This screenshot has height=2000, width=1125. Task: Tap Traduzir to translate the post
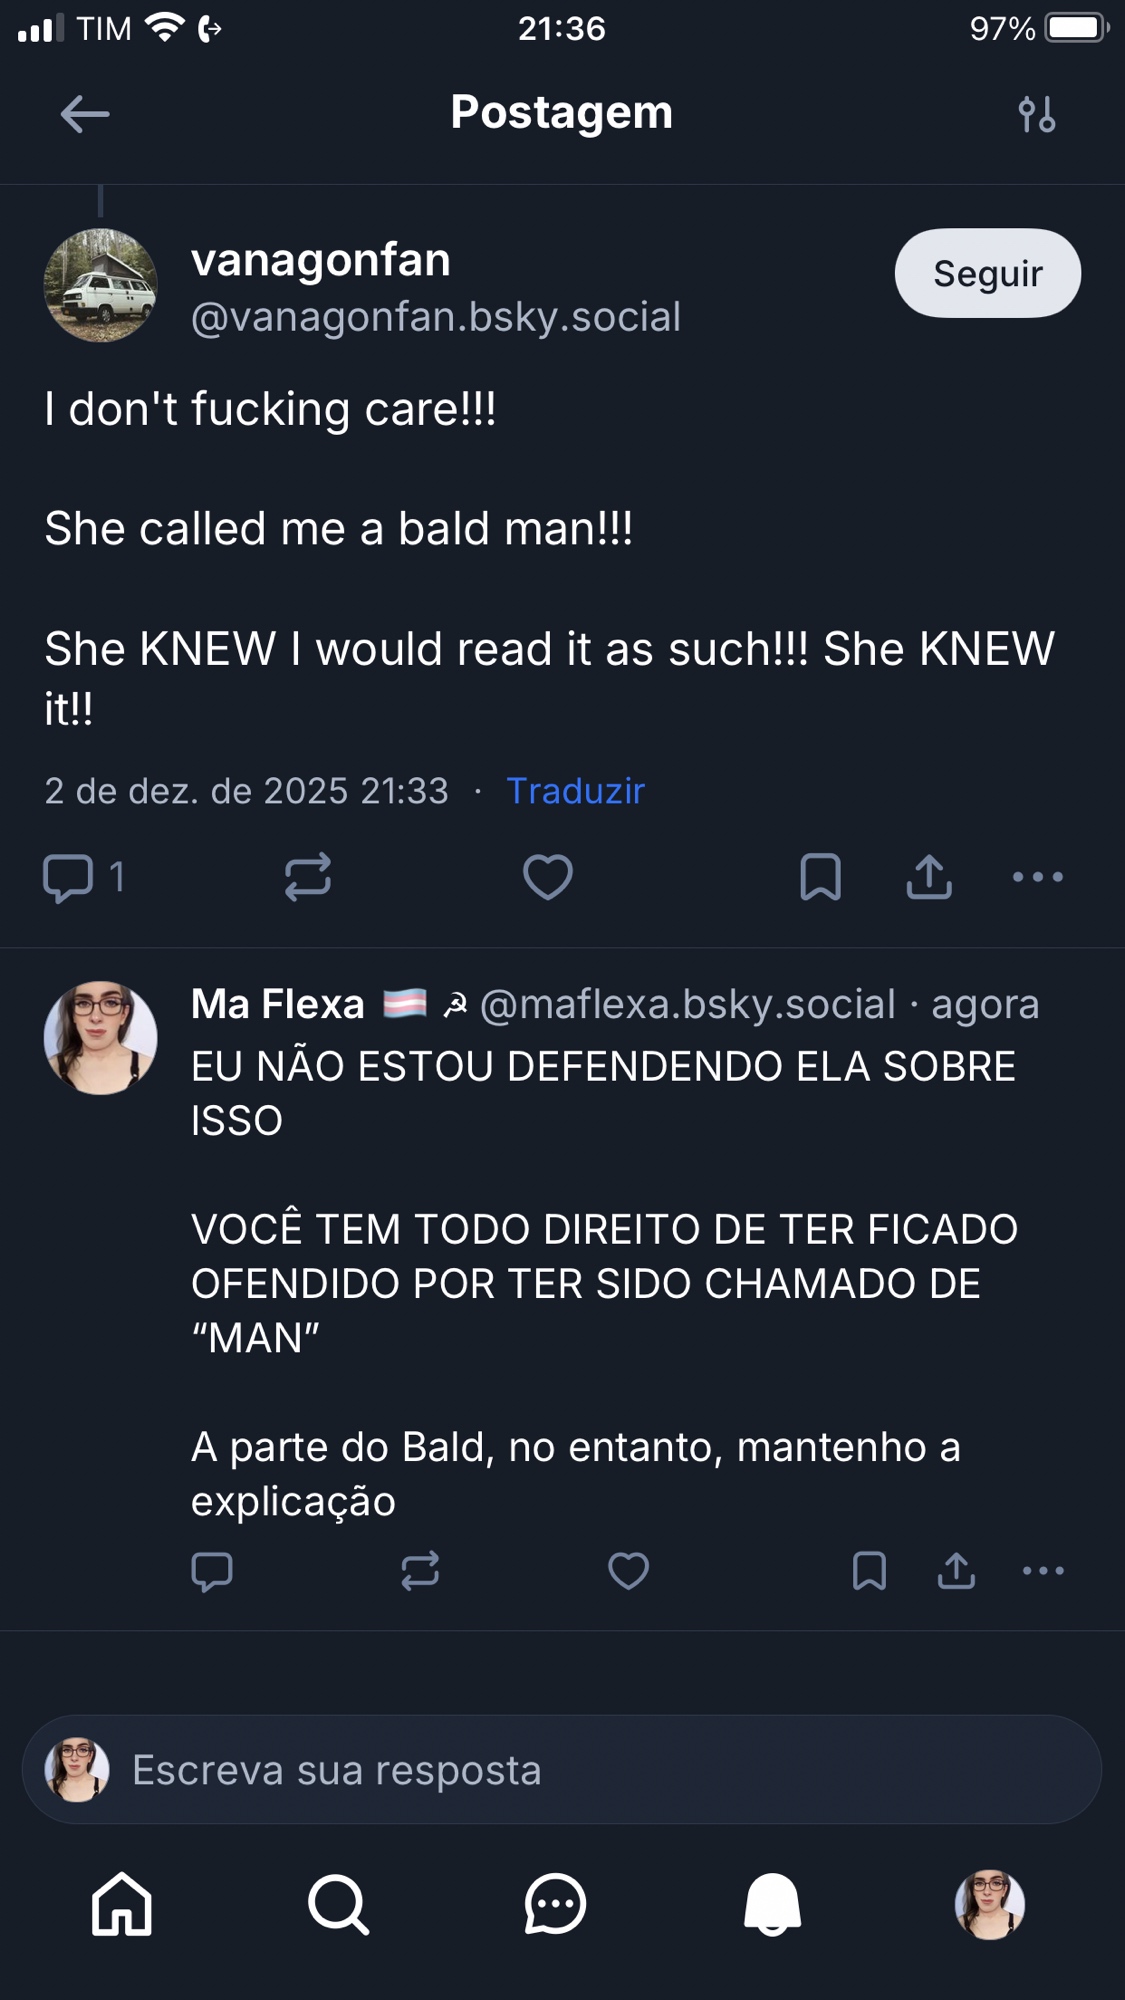[575, 791]
